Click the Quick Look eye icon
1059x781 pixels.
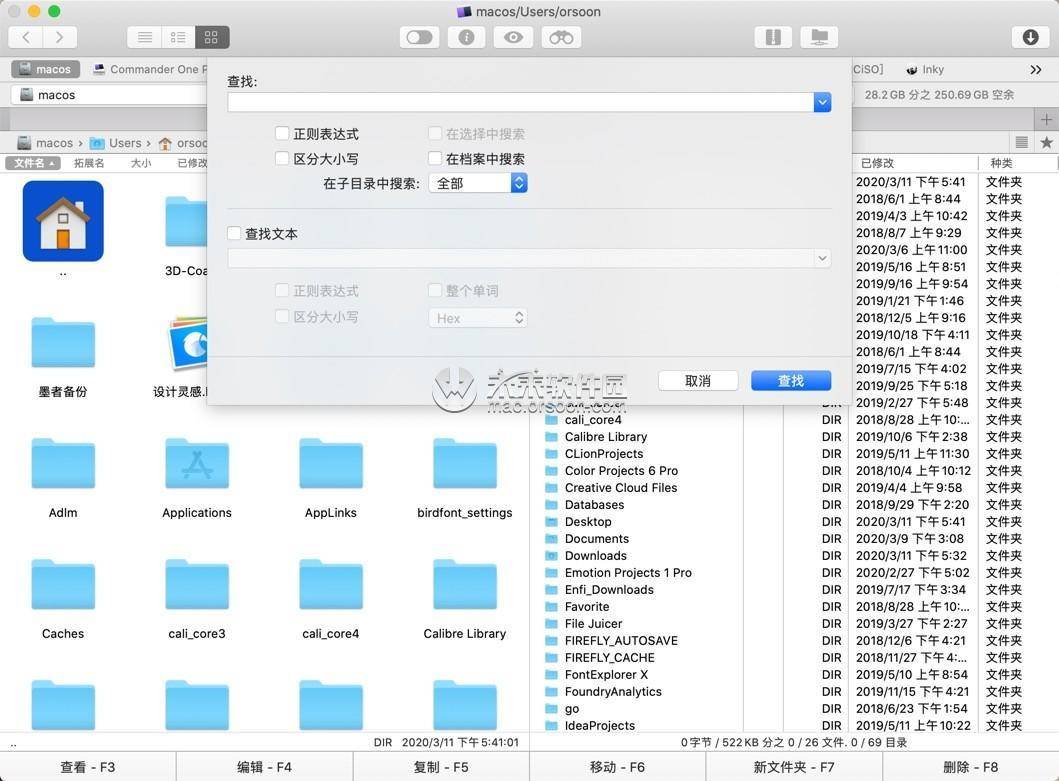point(513,37)
